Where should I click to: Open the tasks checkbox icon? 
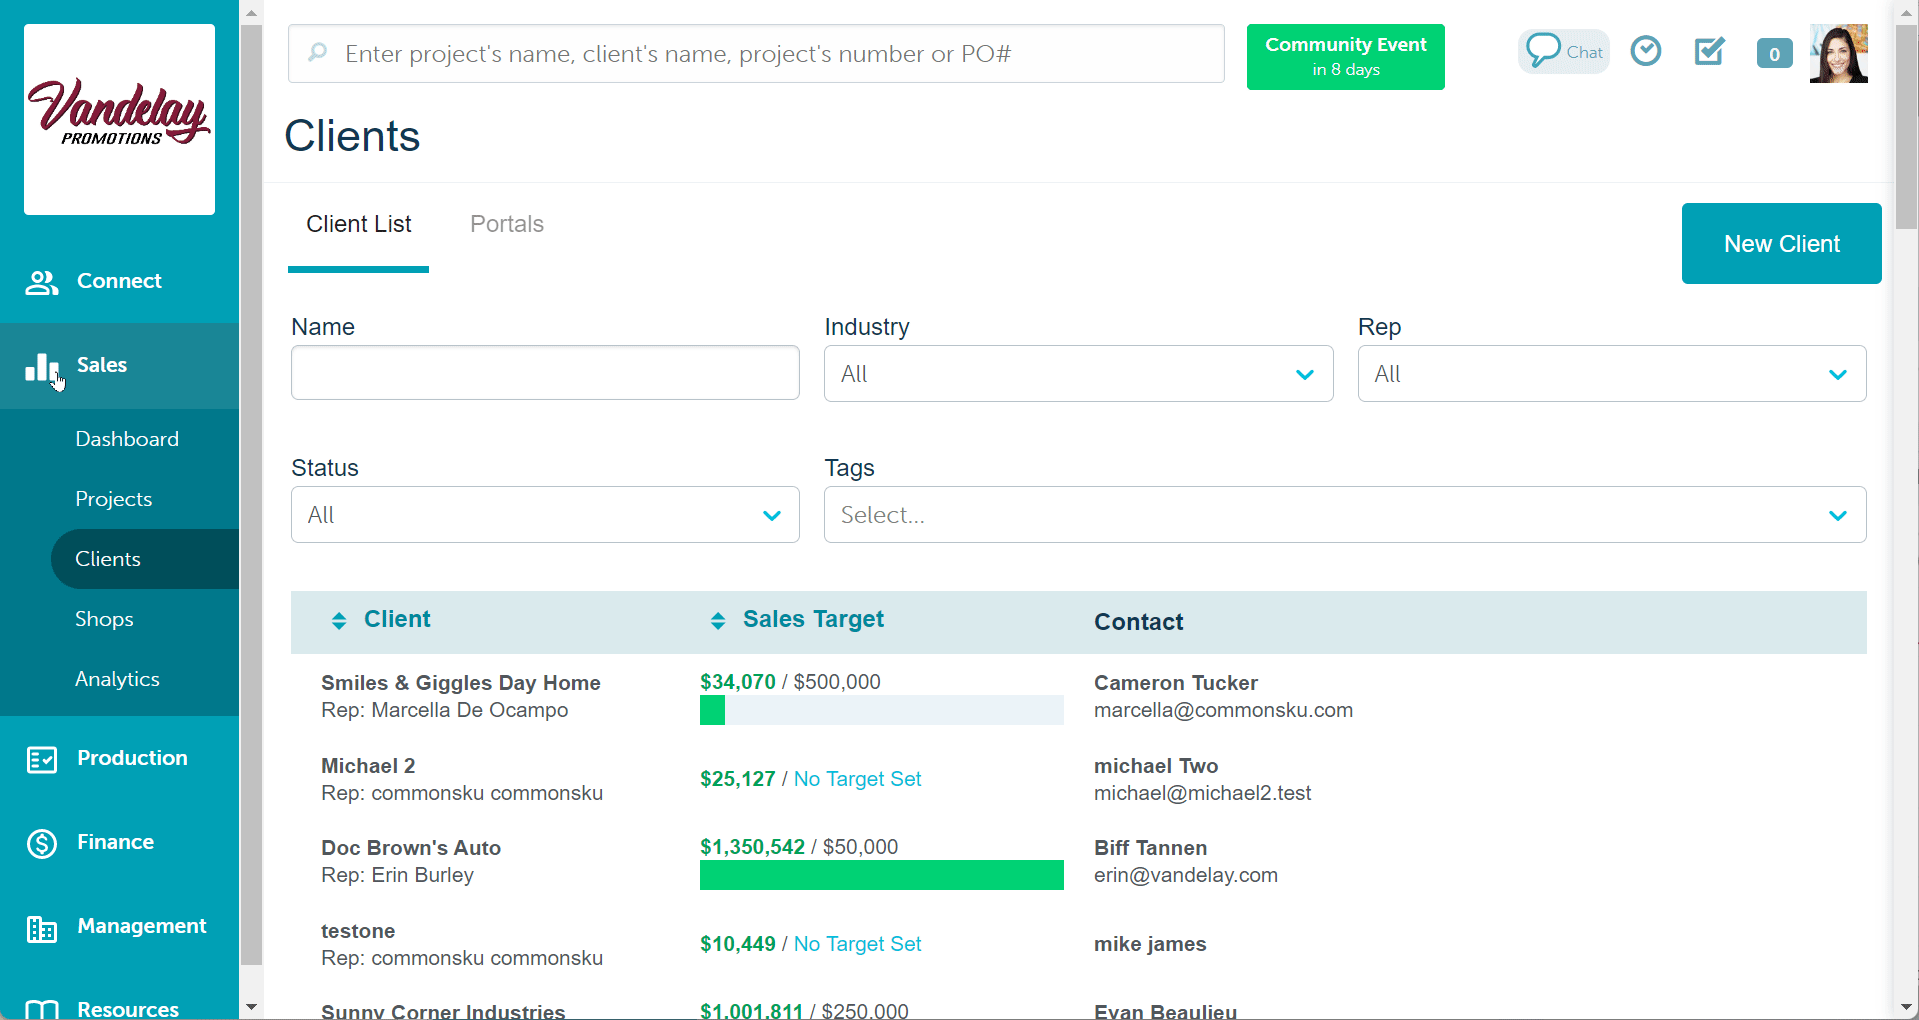click(x=1709, y=51)
